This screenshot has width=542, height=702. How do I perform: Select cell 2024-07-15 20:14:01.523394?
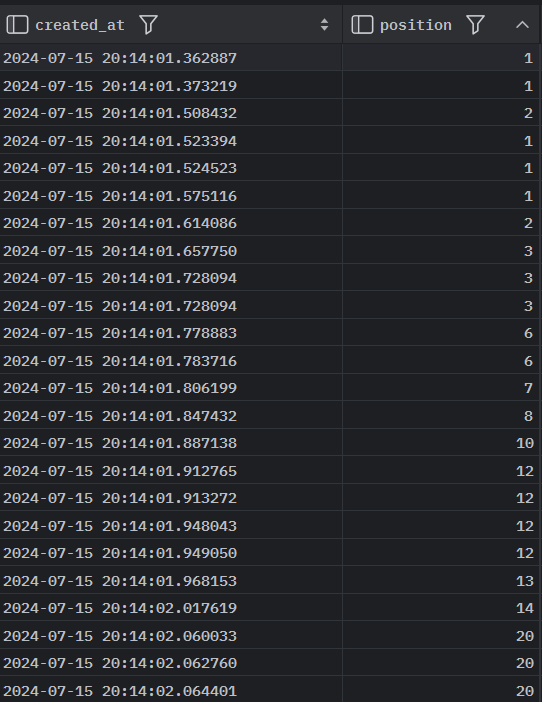[x=171, y=141]
